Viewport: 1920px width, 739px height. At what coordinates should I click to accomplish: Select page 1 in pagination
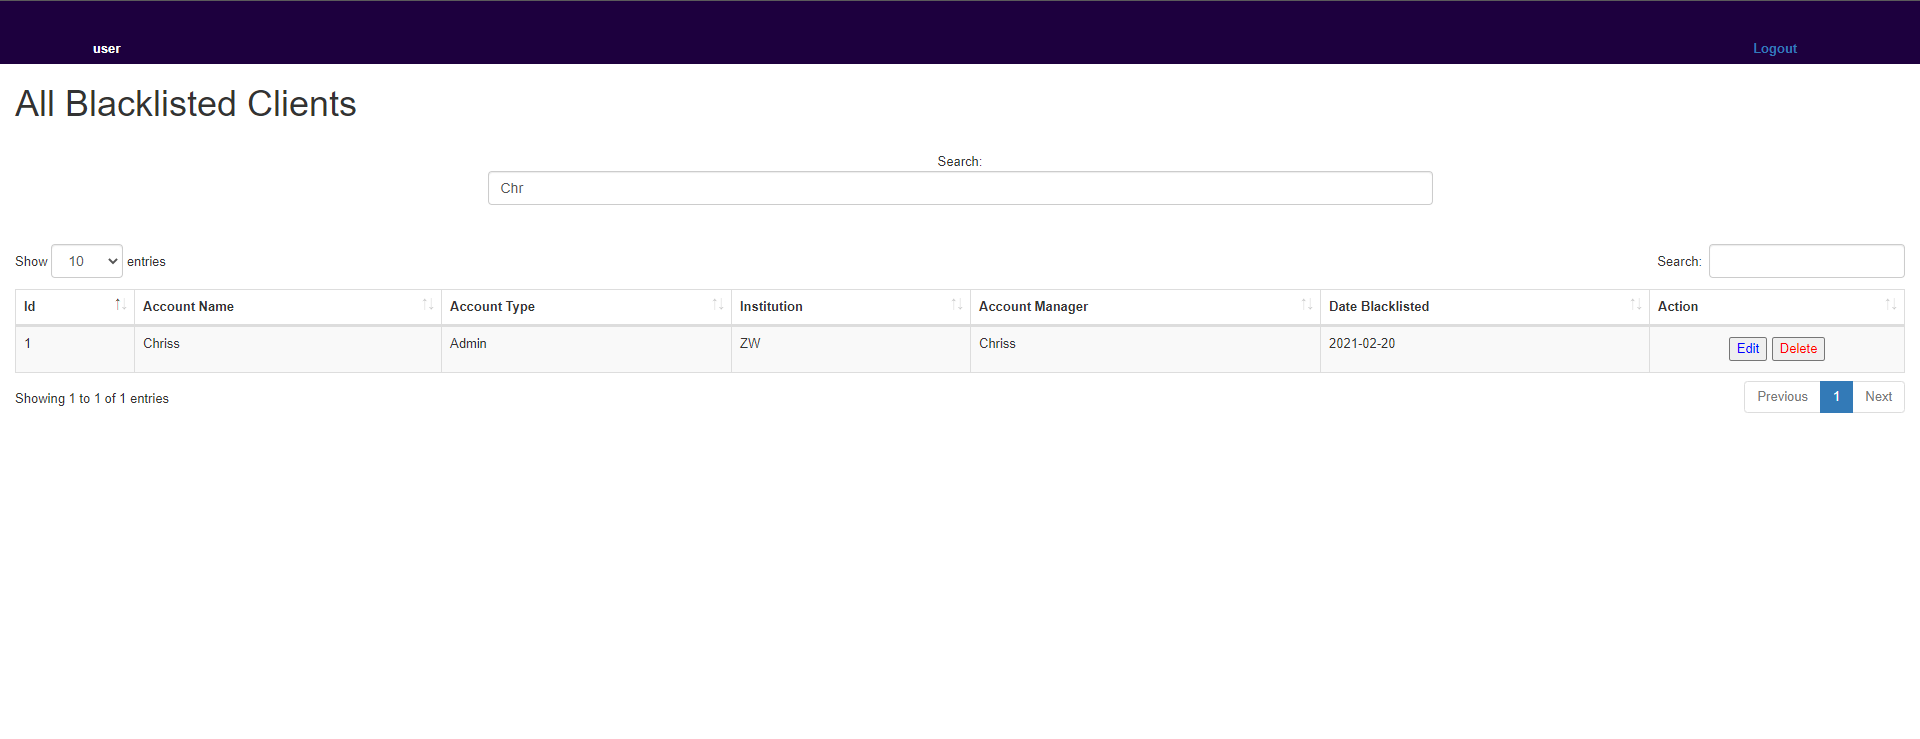(1836, 397)
